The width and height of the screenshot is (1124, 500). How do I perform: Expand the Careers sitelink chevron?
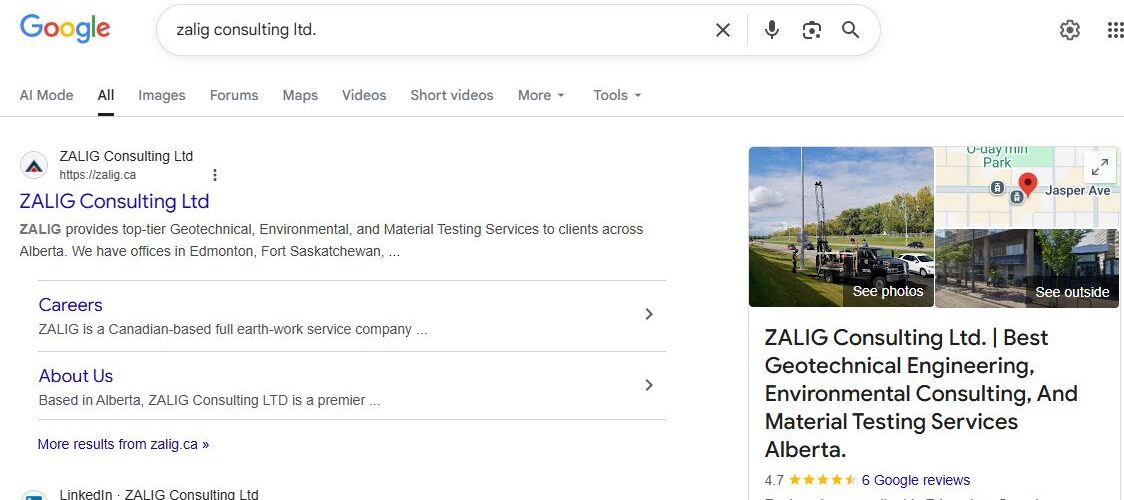click(649, 314)
